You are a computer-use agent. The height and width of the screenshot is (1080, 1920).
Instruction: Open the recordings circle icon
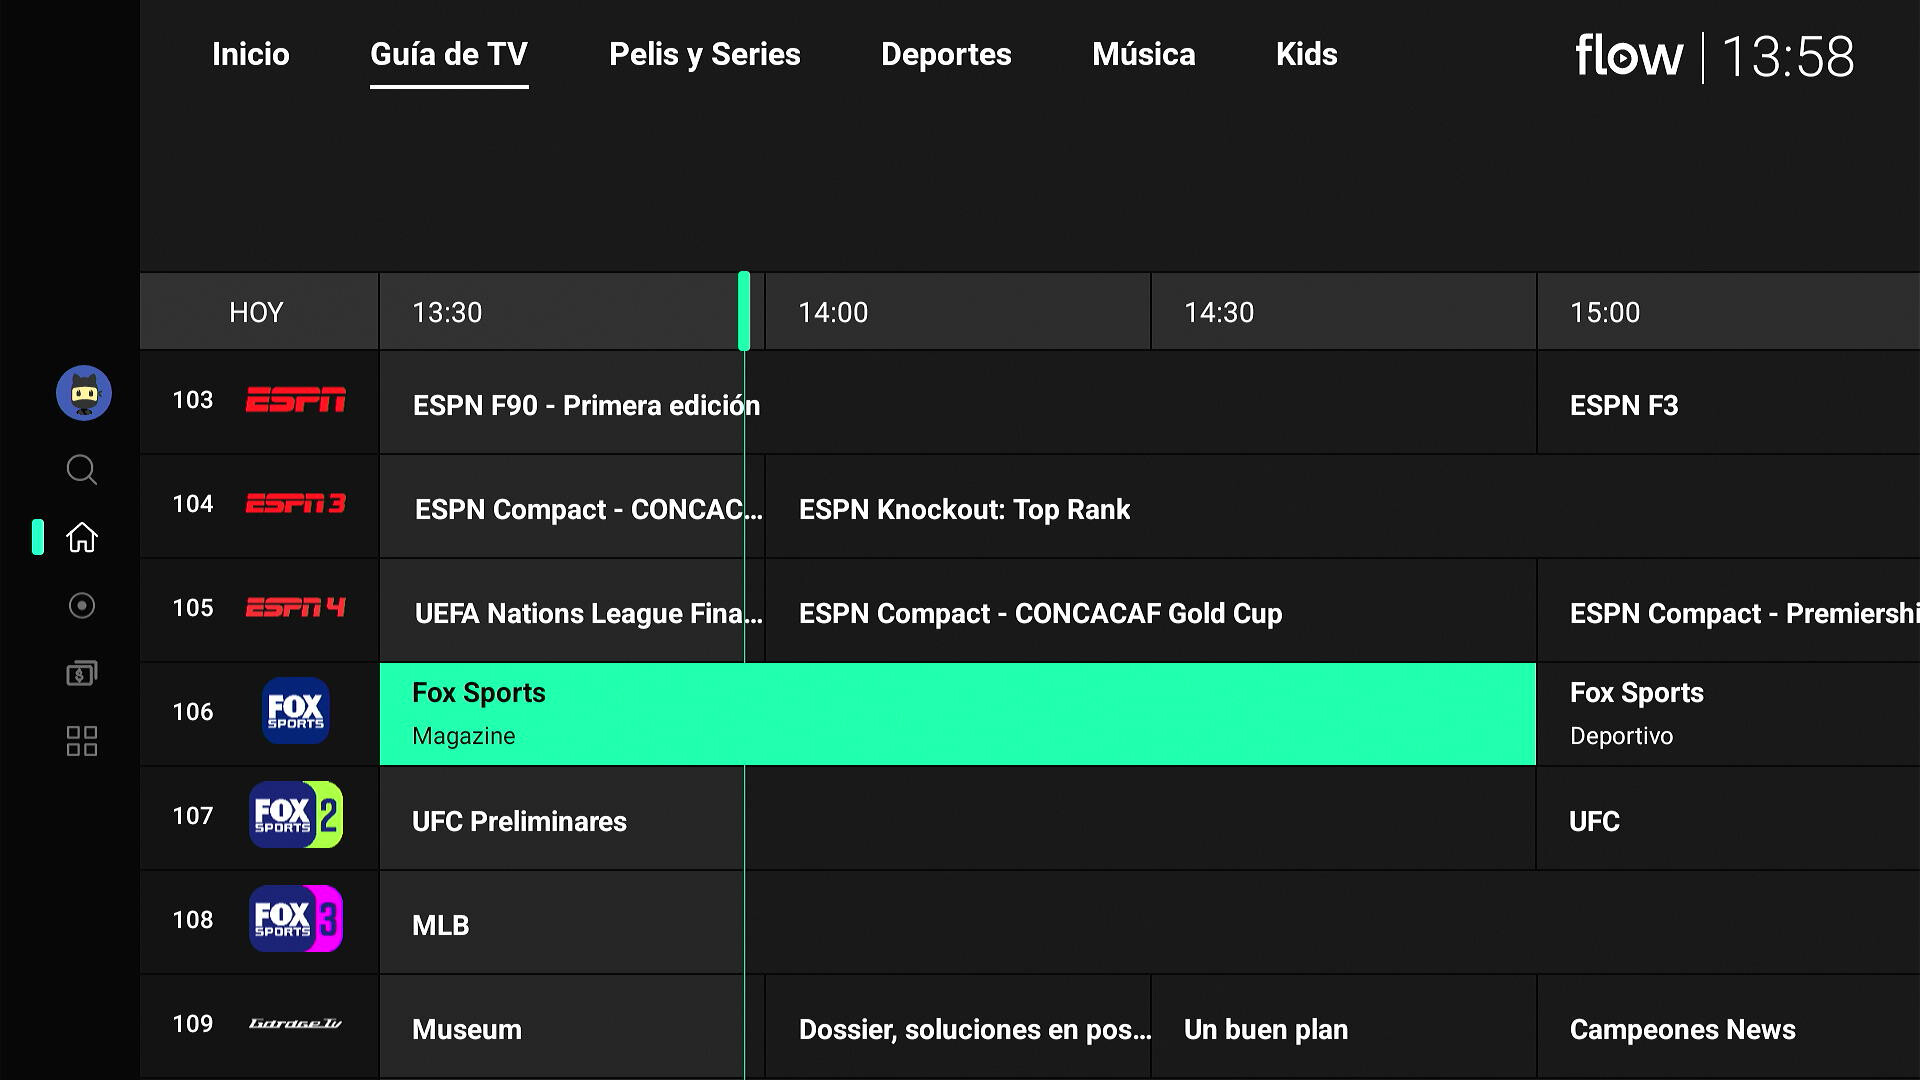(x=82, y=606)
